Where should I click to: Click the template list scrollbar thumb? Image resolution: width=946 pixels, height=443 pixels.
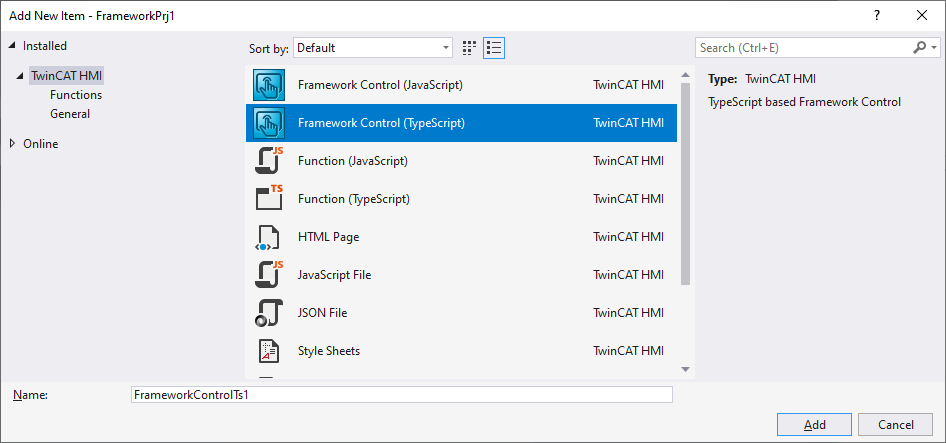click(685, 184)
